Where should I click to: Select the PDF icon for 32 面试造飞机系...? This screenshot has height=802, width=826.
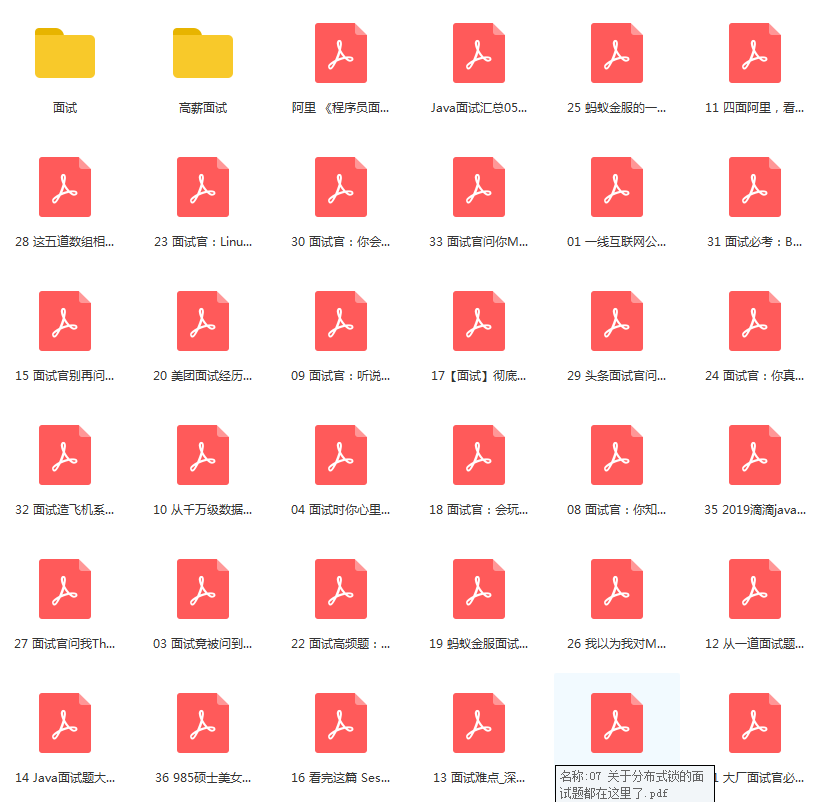point(65,455)
